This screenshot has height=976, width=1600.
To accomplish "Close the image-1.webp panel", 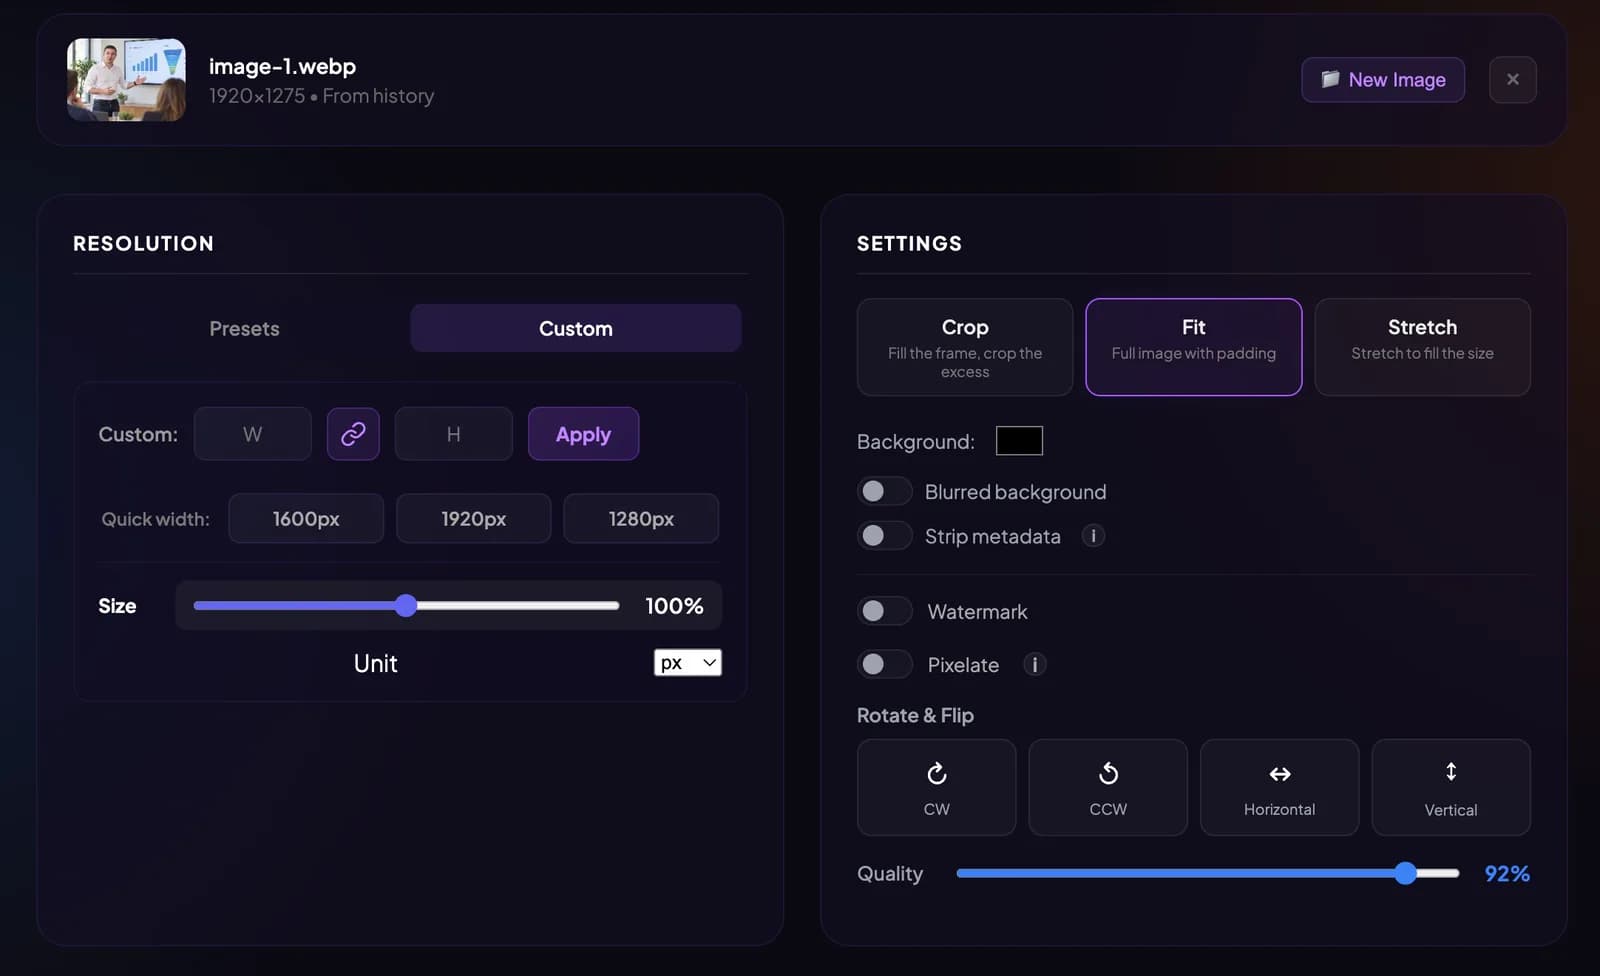I will pyautogui.click(x=1512, y=80).
